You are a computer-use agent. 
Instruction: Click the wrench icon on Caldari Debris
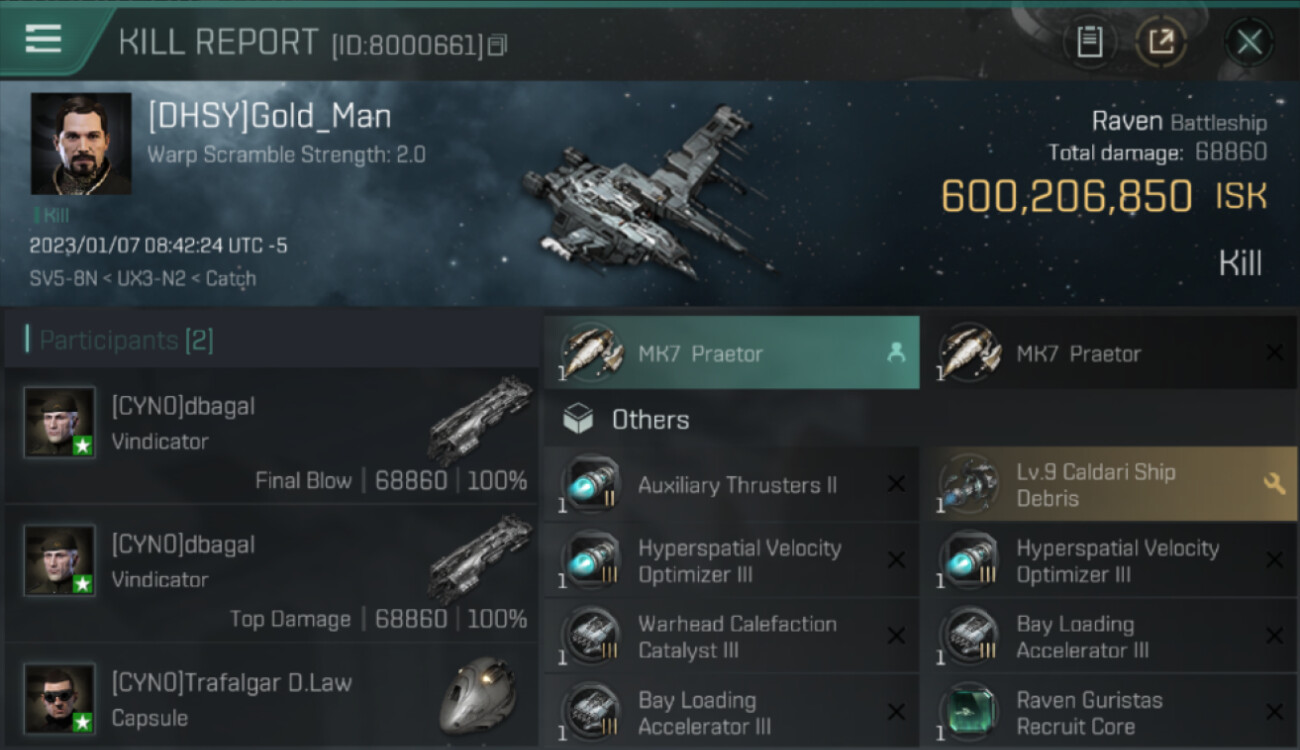(x=1274, y=485)
